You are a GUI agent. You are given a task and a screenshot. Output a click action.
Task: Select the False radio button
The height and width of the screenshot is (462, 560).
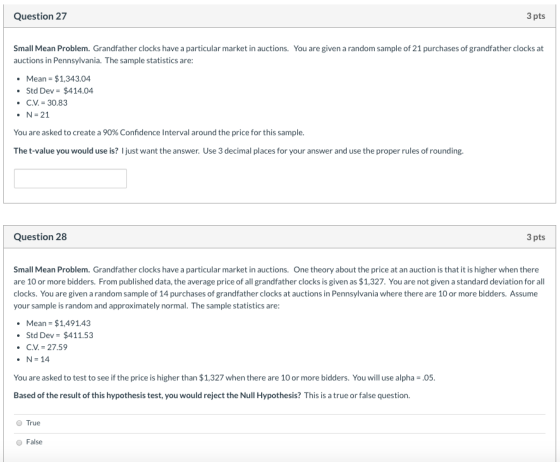pos(19,442)
